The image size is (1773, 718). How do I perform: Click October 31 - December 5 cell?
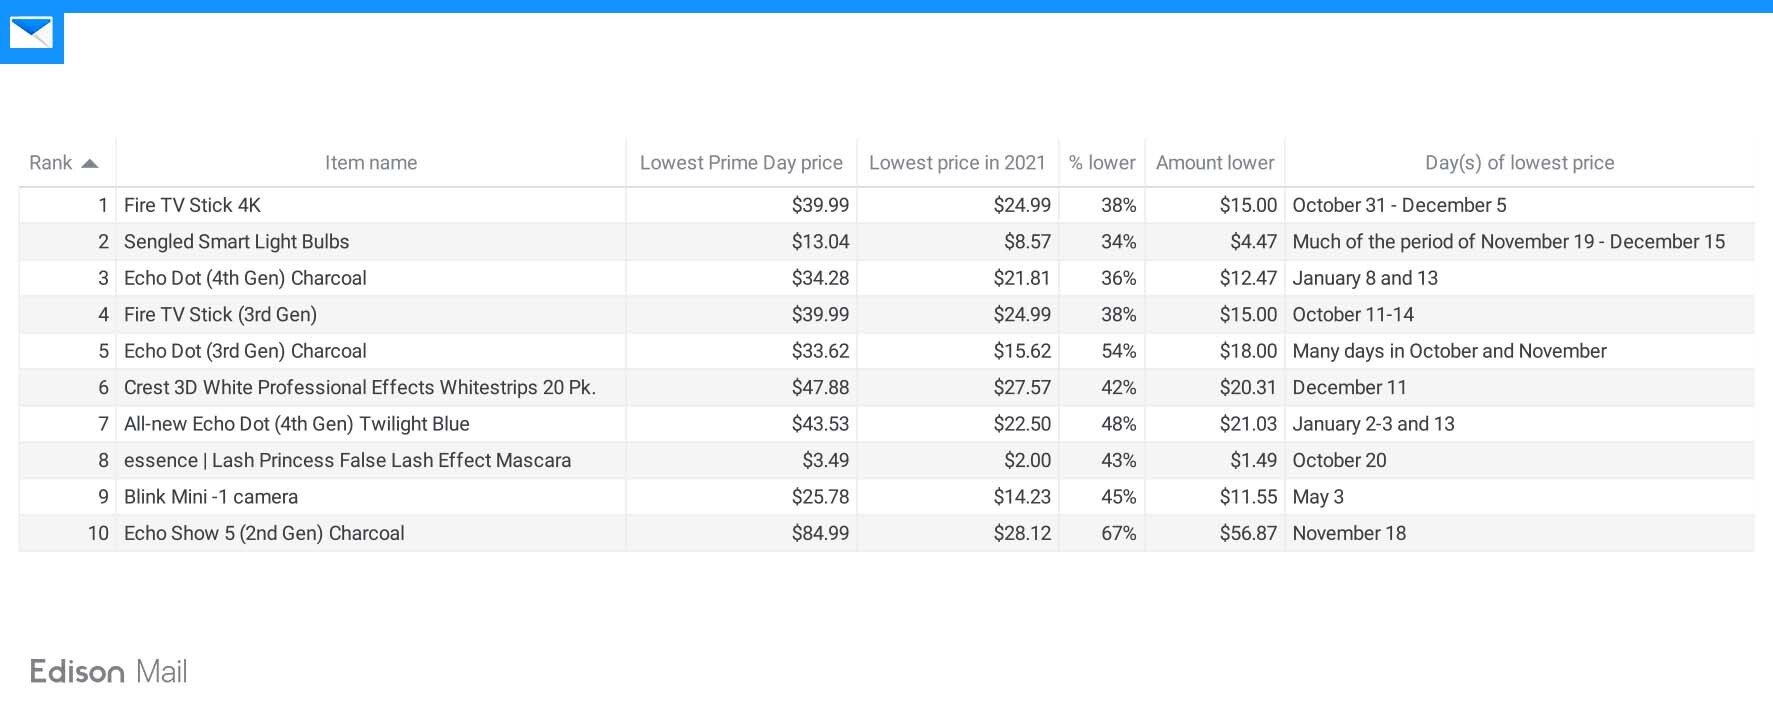pos(1399,205)
